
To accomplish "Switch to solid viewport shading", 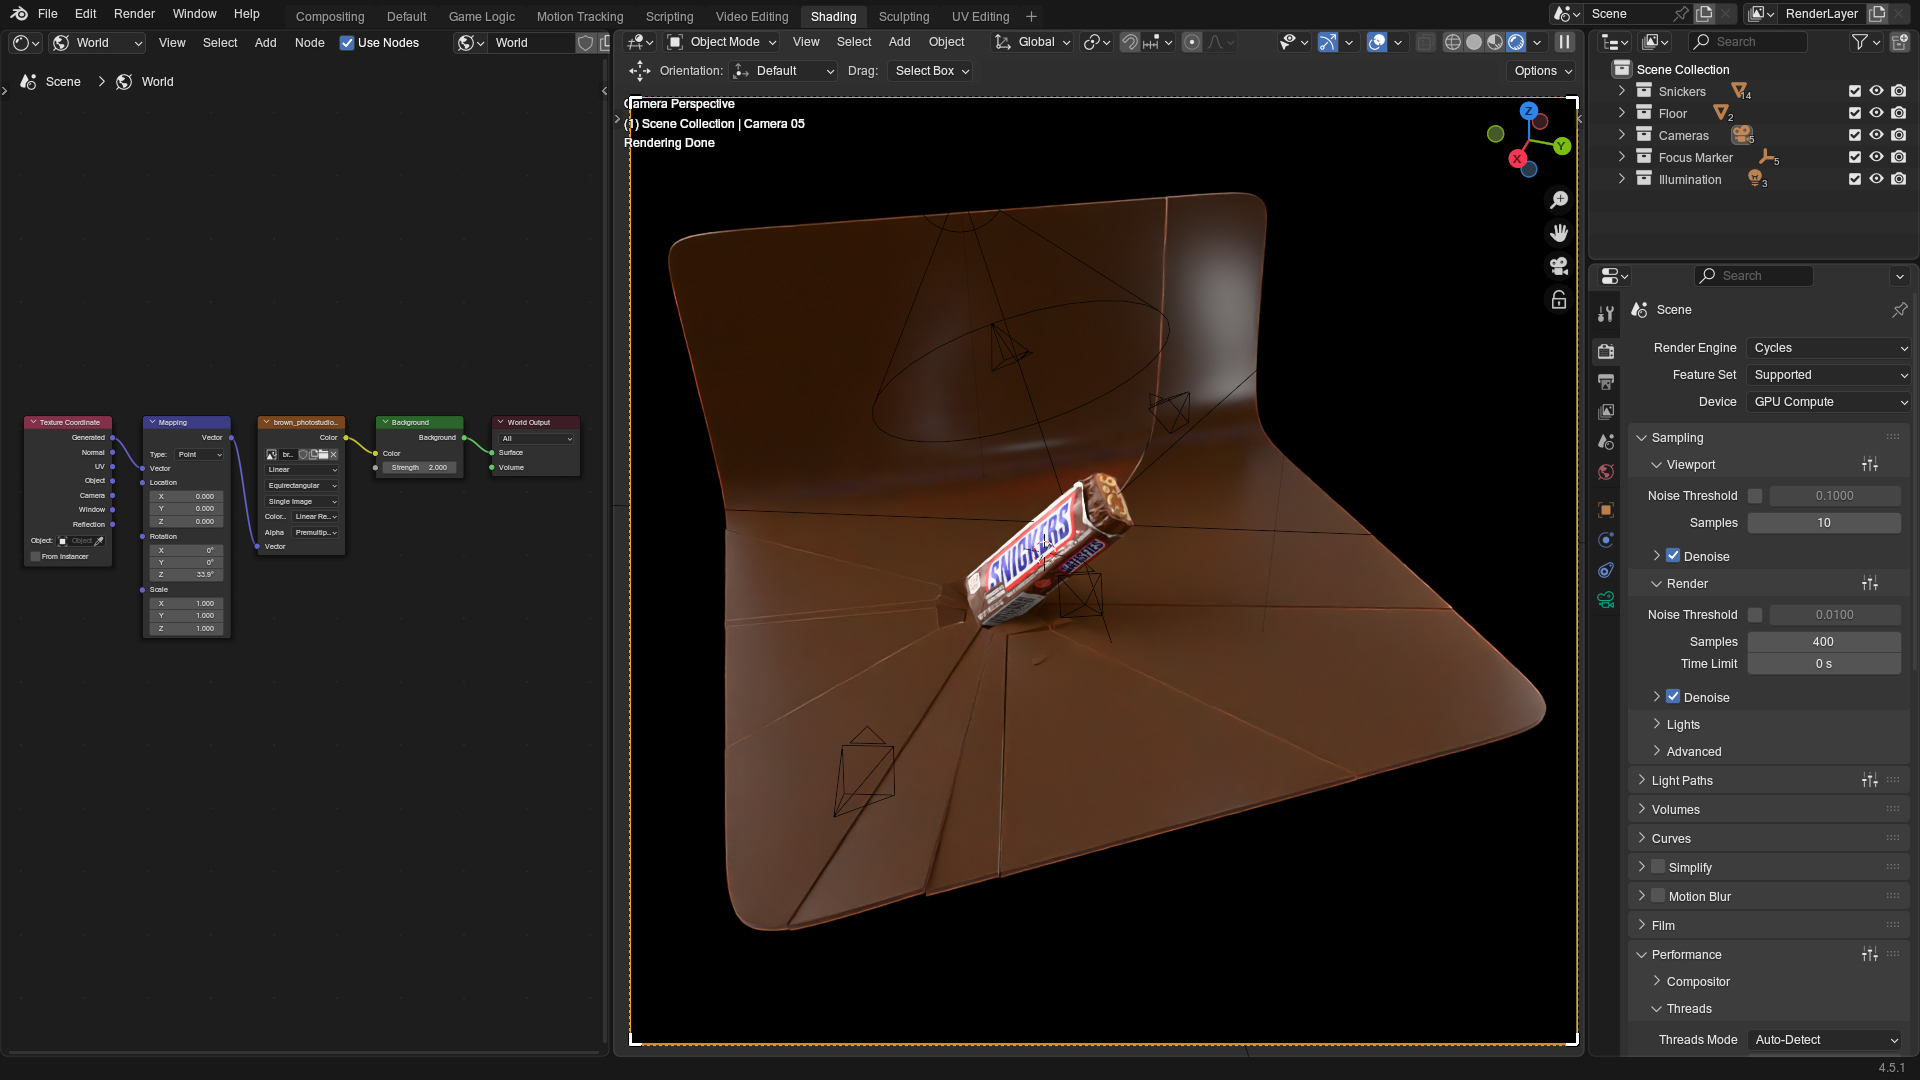I will [1474, 42].
